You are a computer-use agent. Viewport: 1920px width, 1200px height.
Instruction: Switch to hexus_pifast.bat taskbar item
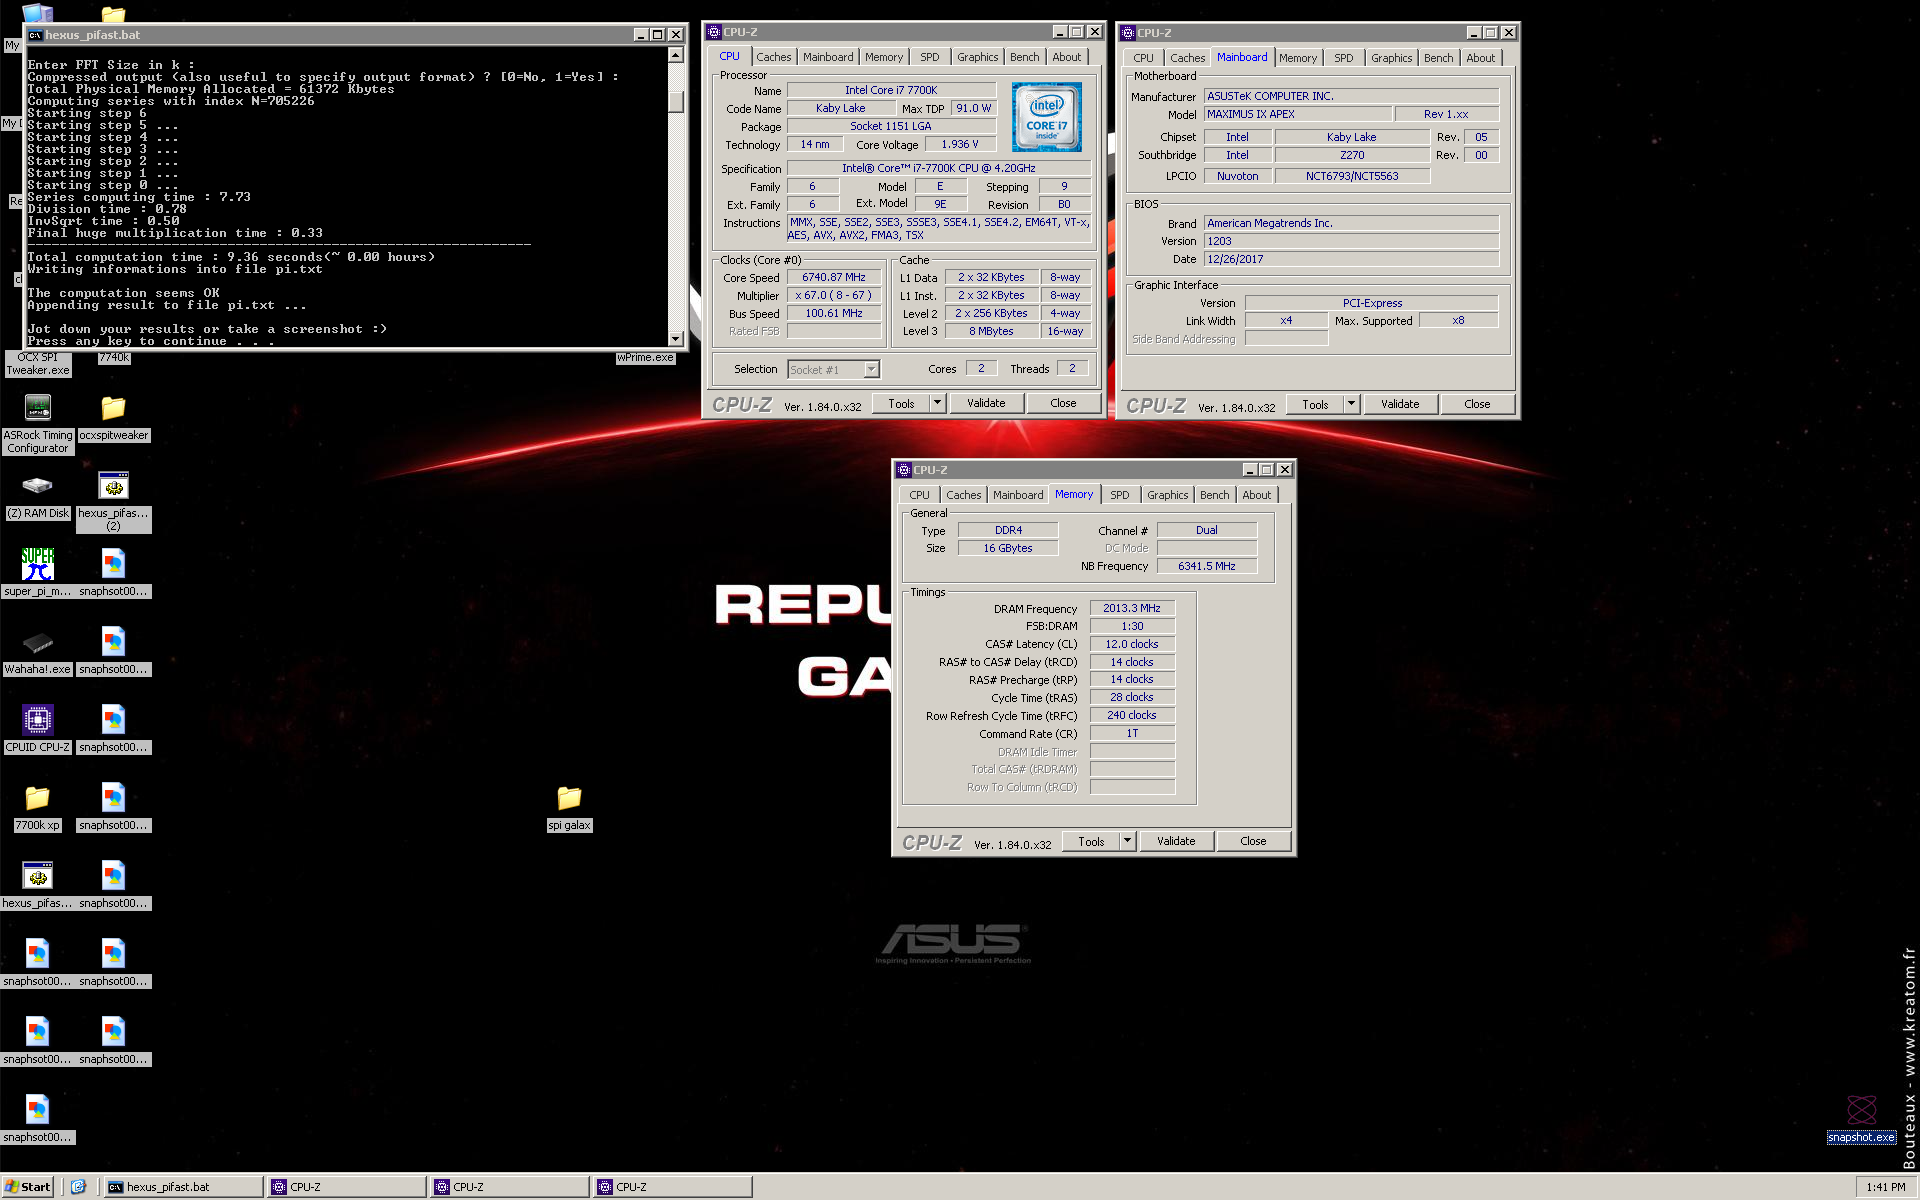pyautogui.click(x=184, y=1187)
